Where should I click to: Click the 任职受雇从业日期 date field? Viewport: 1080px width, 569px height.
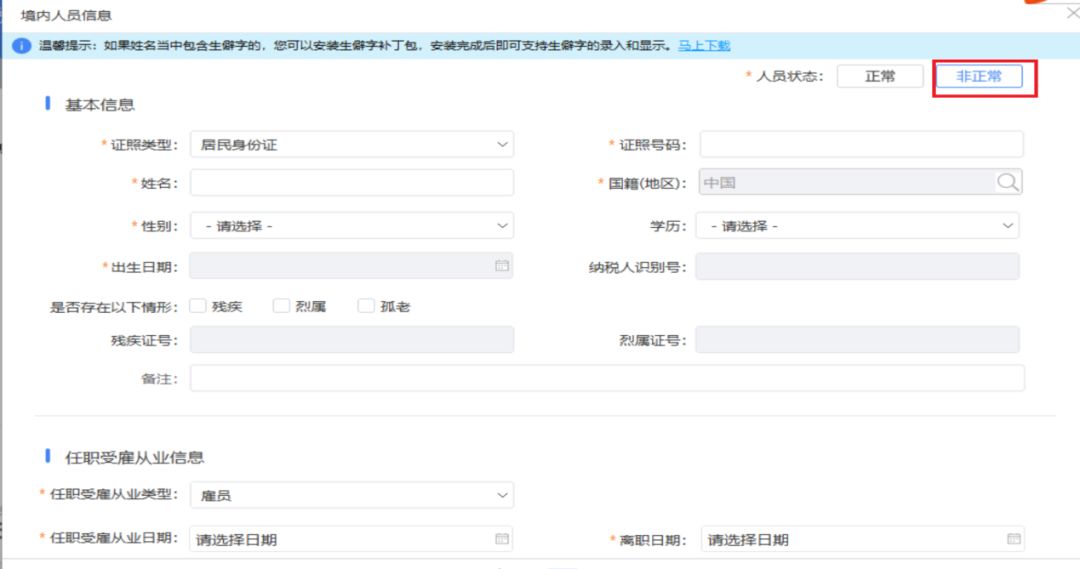coord(352,539)
